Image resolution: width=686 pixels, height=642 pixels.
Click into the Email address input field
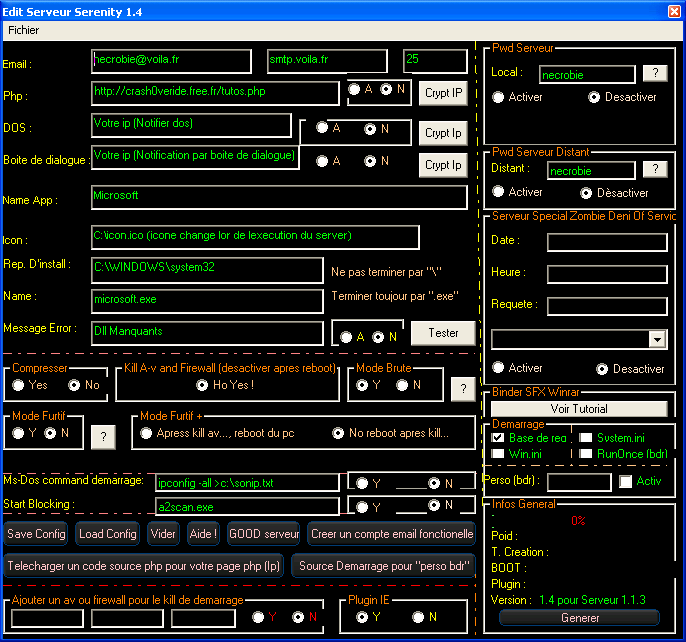tap(169, 61)
